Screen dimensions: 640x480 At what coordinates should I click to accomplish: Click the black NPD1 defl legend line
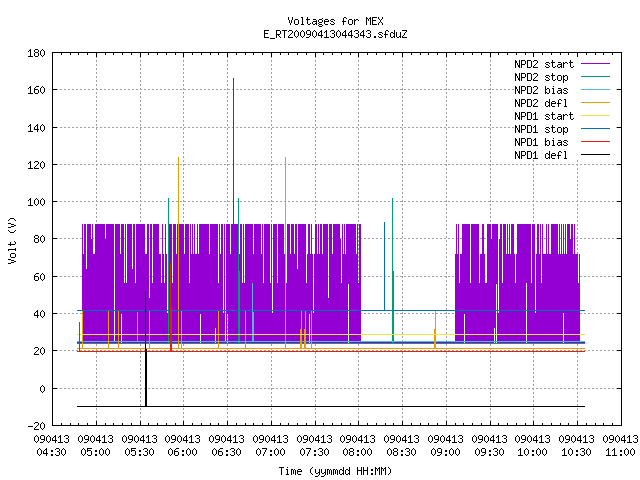595,155
